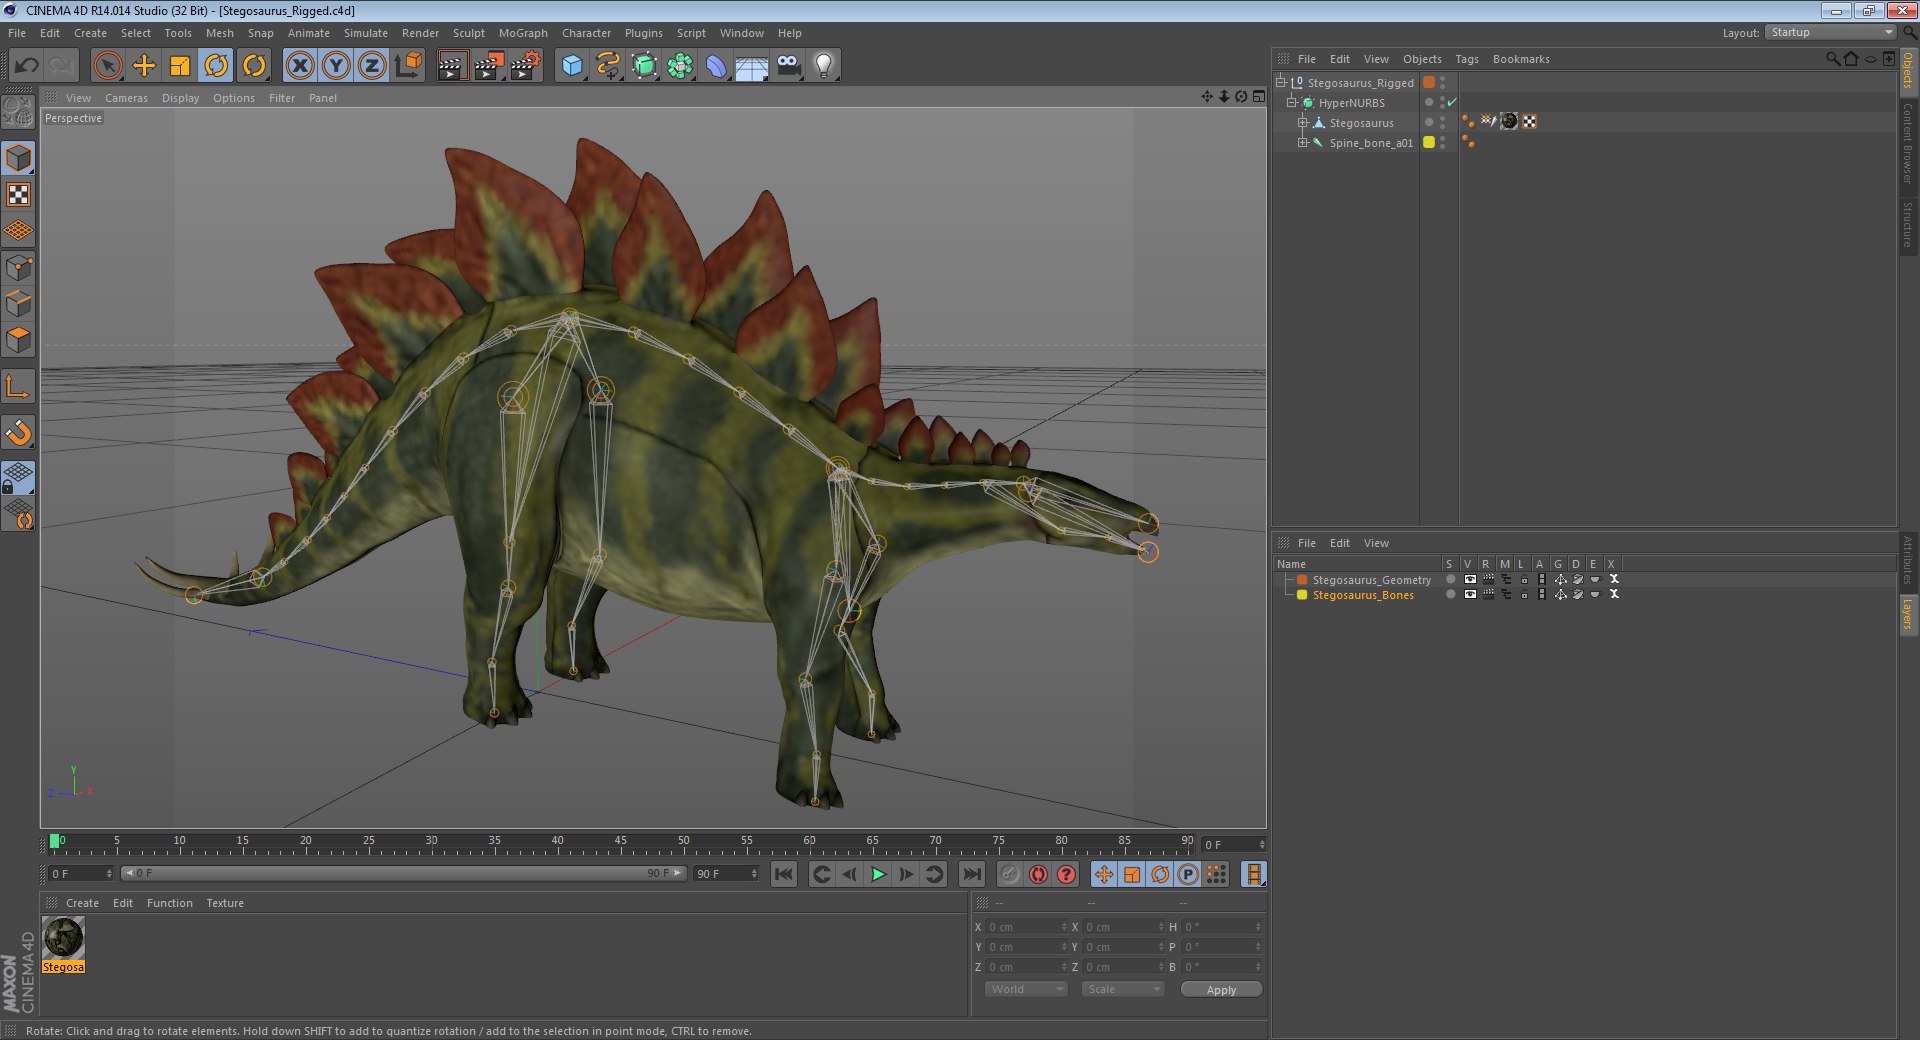Add a Light object
The height and width of the screenshot is (1040, 1920).
824,66
